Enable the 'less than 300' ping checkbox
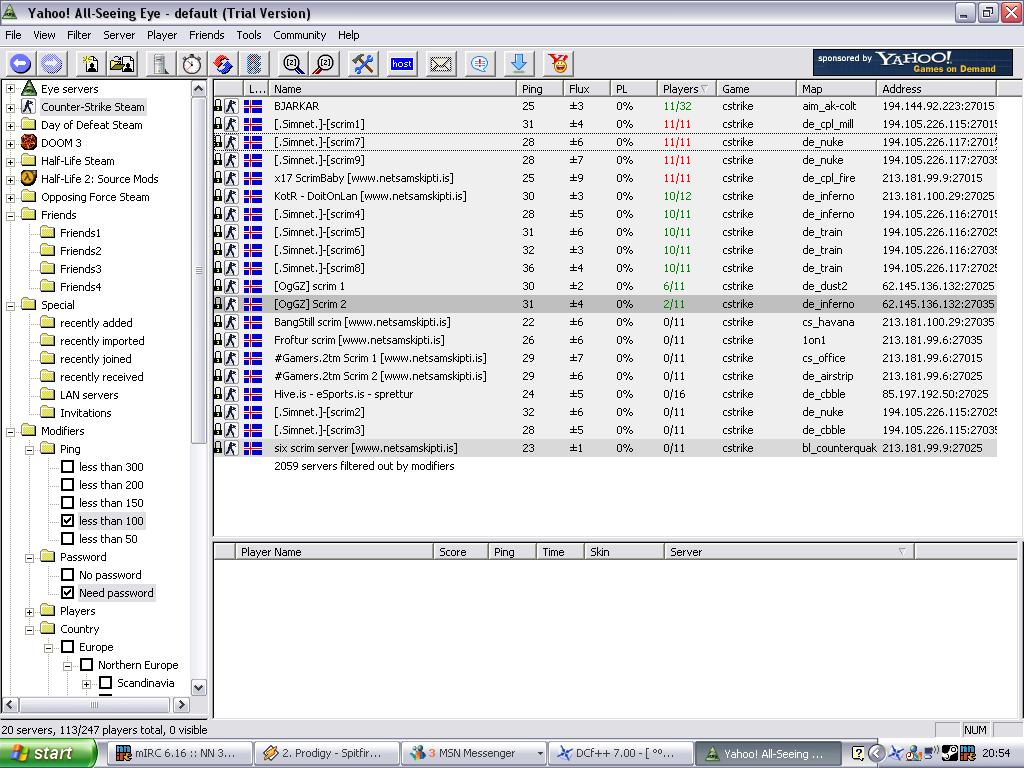The height and width of the screenshot is (768, 1024). tap(67, 466)
